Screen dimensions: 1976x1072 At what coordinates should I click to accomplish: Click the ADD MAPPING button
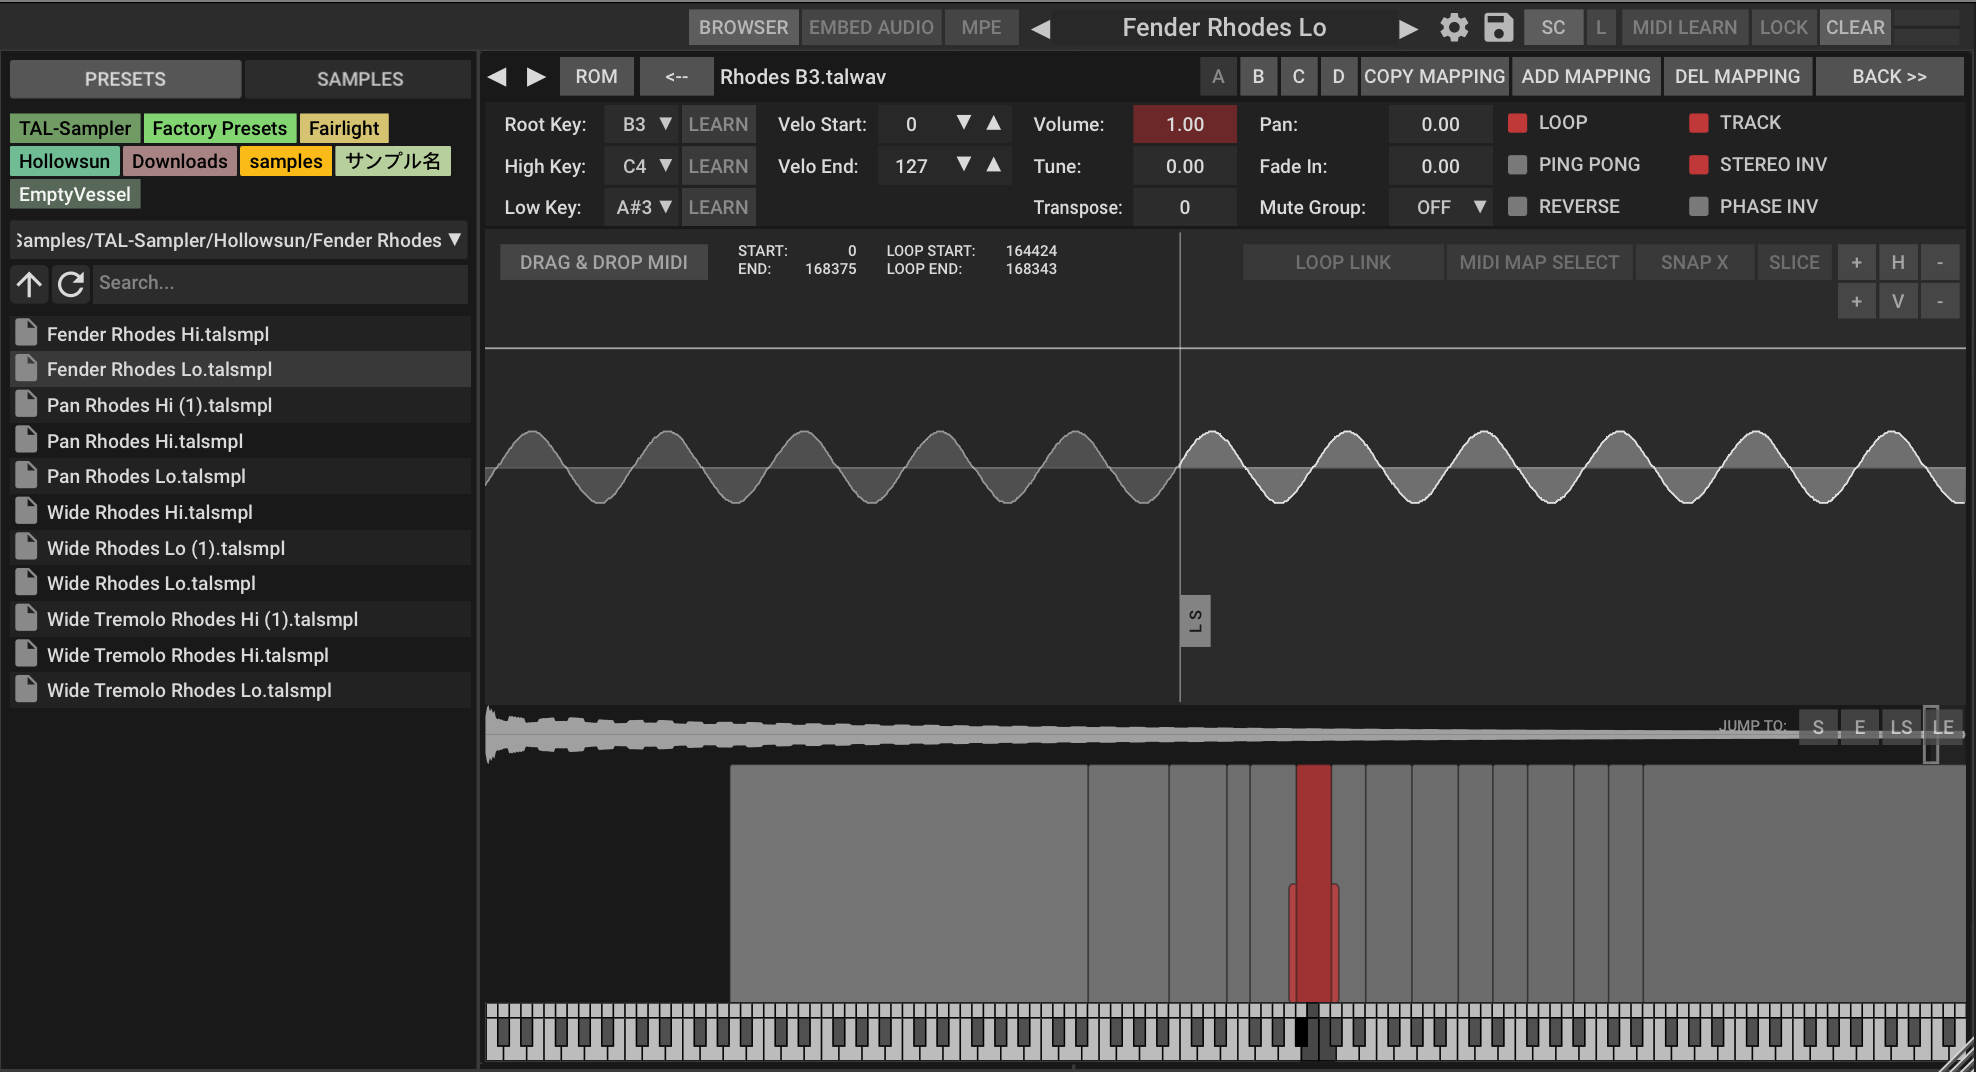coord(1585,77)
